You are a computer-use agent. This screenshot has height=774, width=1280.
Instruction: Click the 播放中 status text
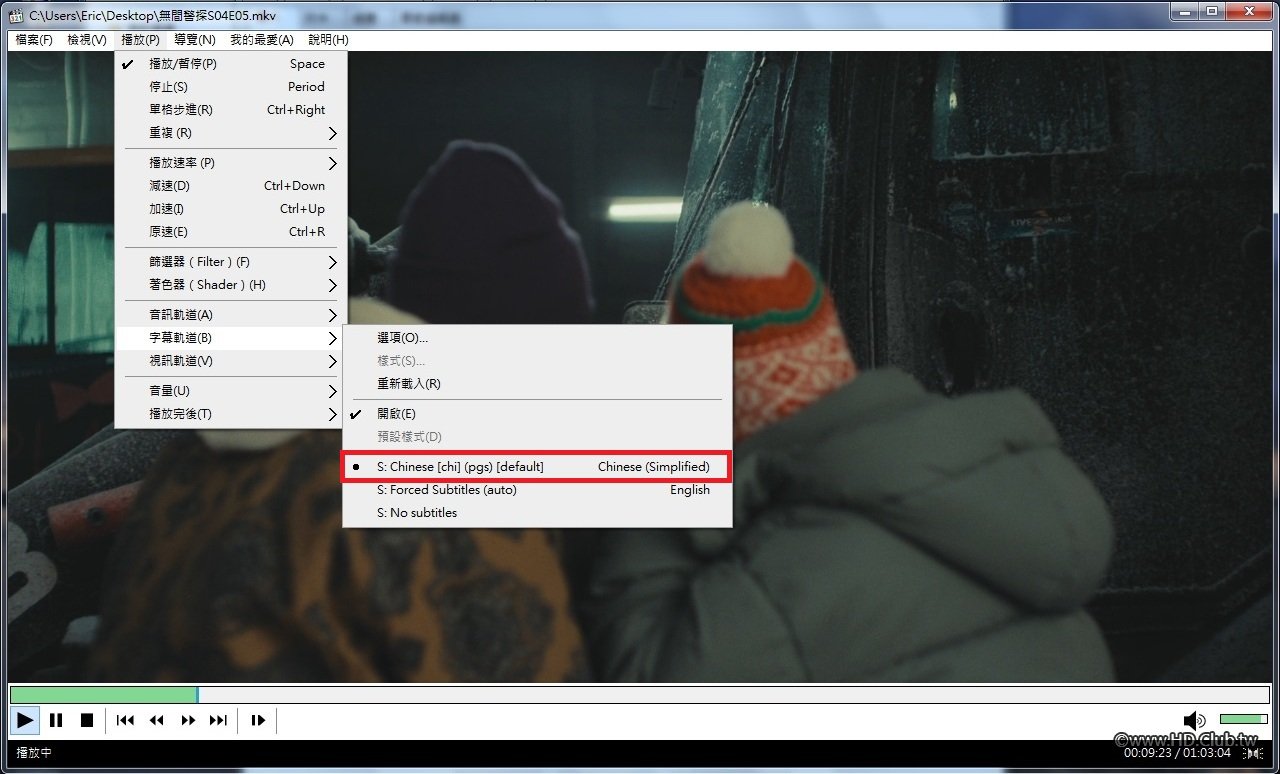(x=34, y=753)
